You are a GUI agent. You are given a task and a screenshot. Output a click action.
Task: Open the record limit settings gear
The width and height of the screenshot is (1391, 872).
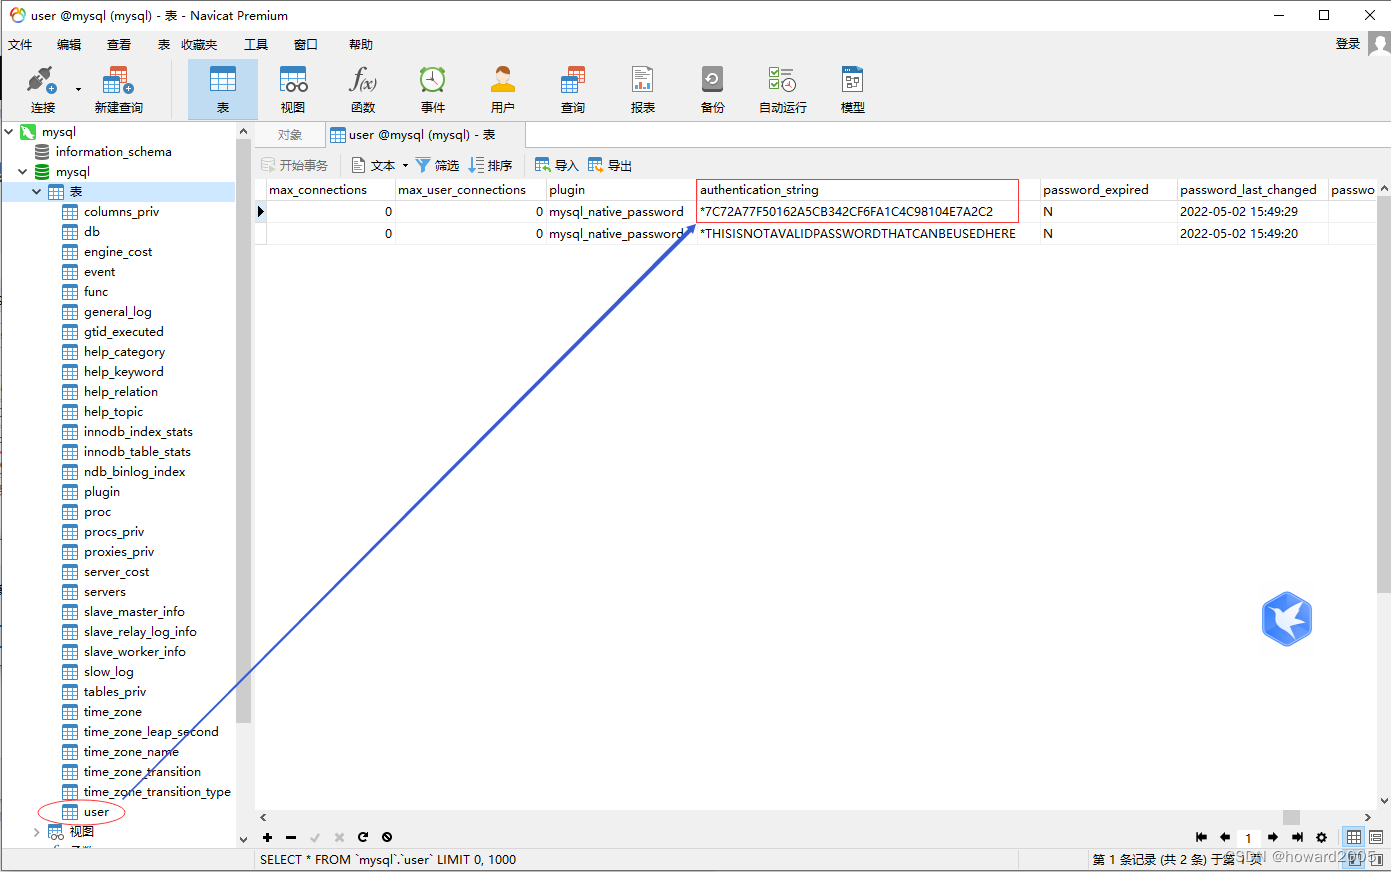click(x=1321, y=837)
